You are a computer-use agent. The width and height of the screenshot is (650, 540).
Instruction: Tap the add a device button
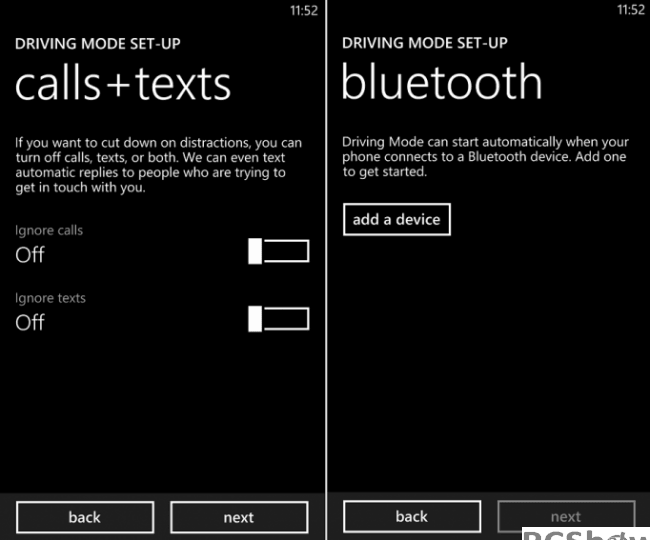(397, 219)
